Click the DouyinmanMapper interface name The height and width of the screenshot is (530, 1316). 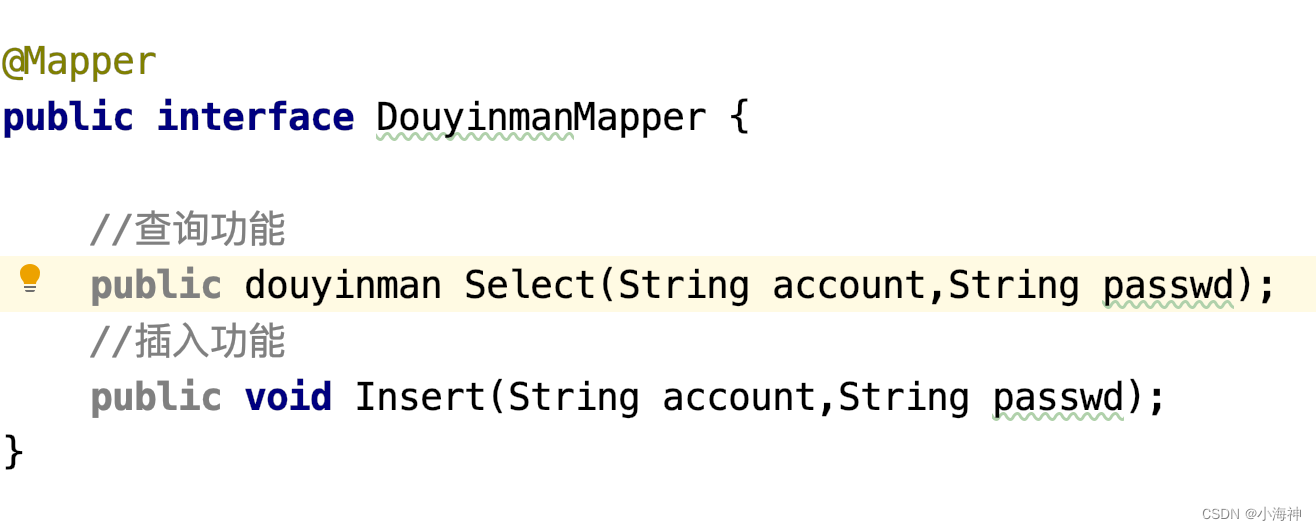541,118
